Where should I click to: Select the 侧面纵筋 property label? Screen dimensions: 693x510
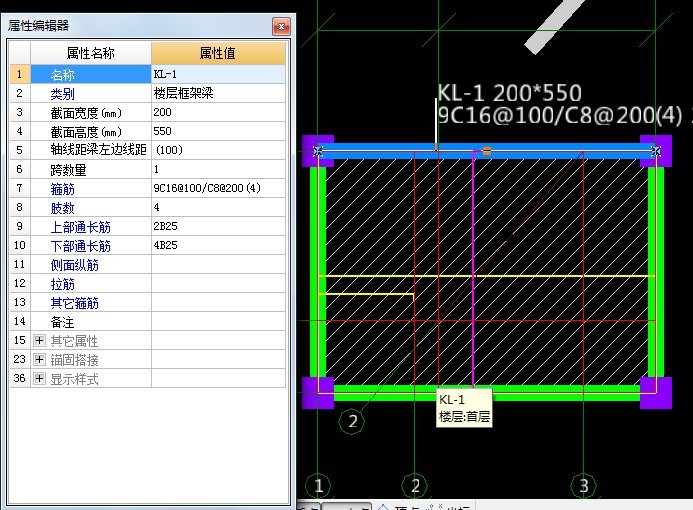[74, 265]
